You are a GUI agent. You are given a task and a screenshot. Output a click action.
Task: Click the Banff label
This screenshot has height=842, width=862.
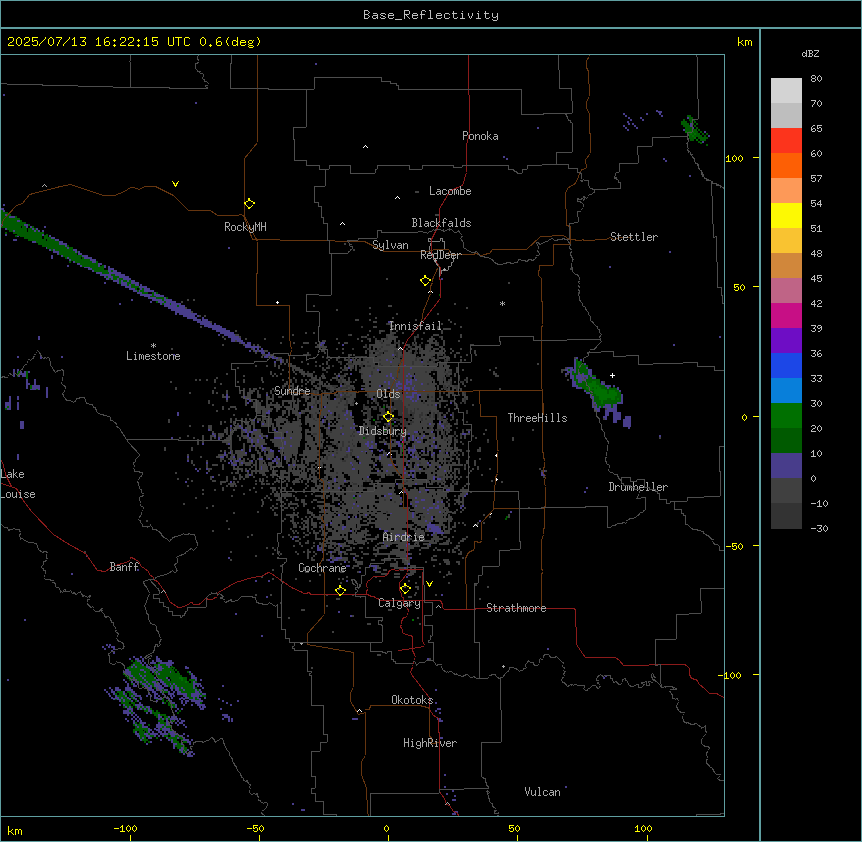[x=124, y=567]
